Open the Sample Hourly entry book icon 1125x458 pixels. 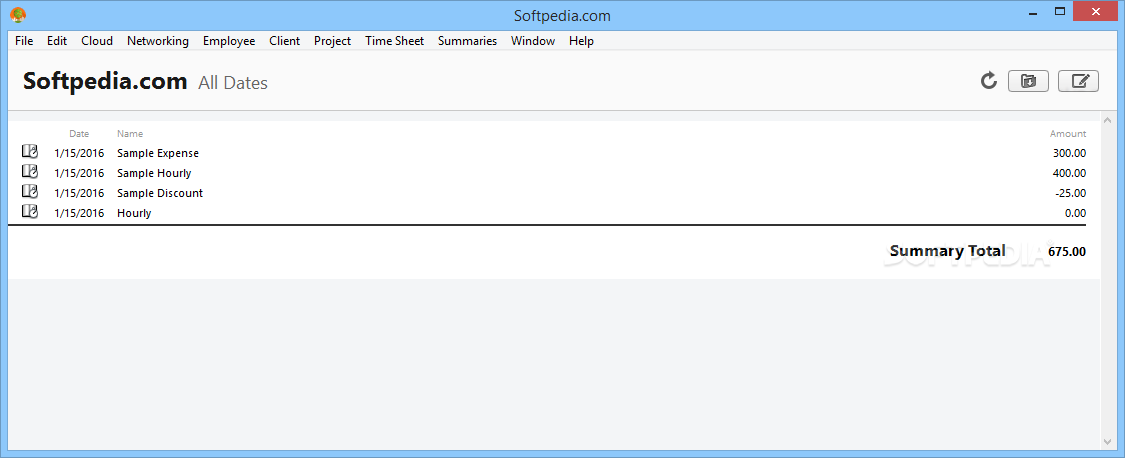(29, 172)
